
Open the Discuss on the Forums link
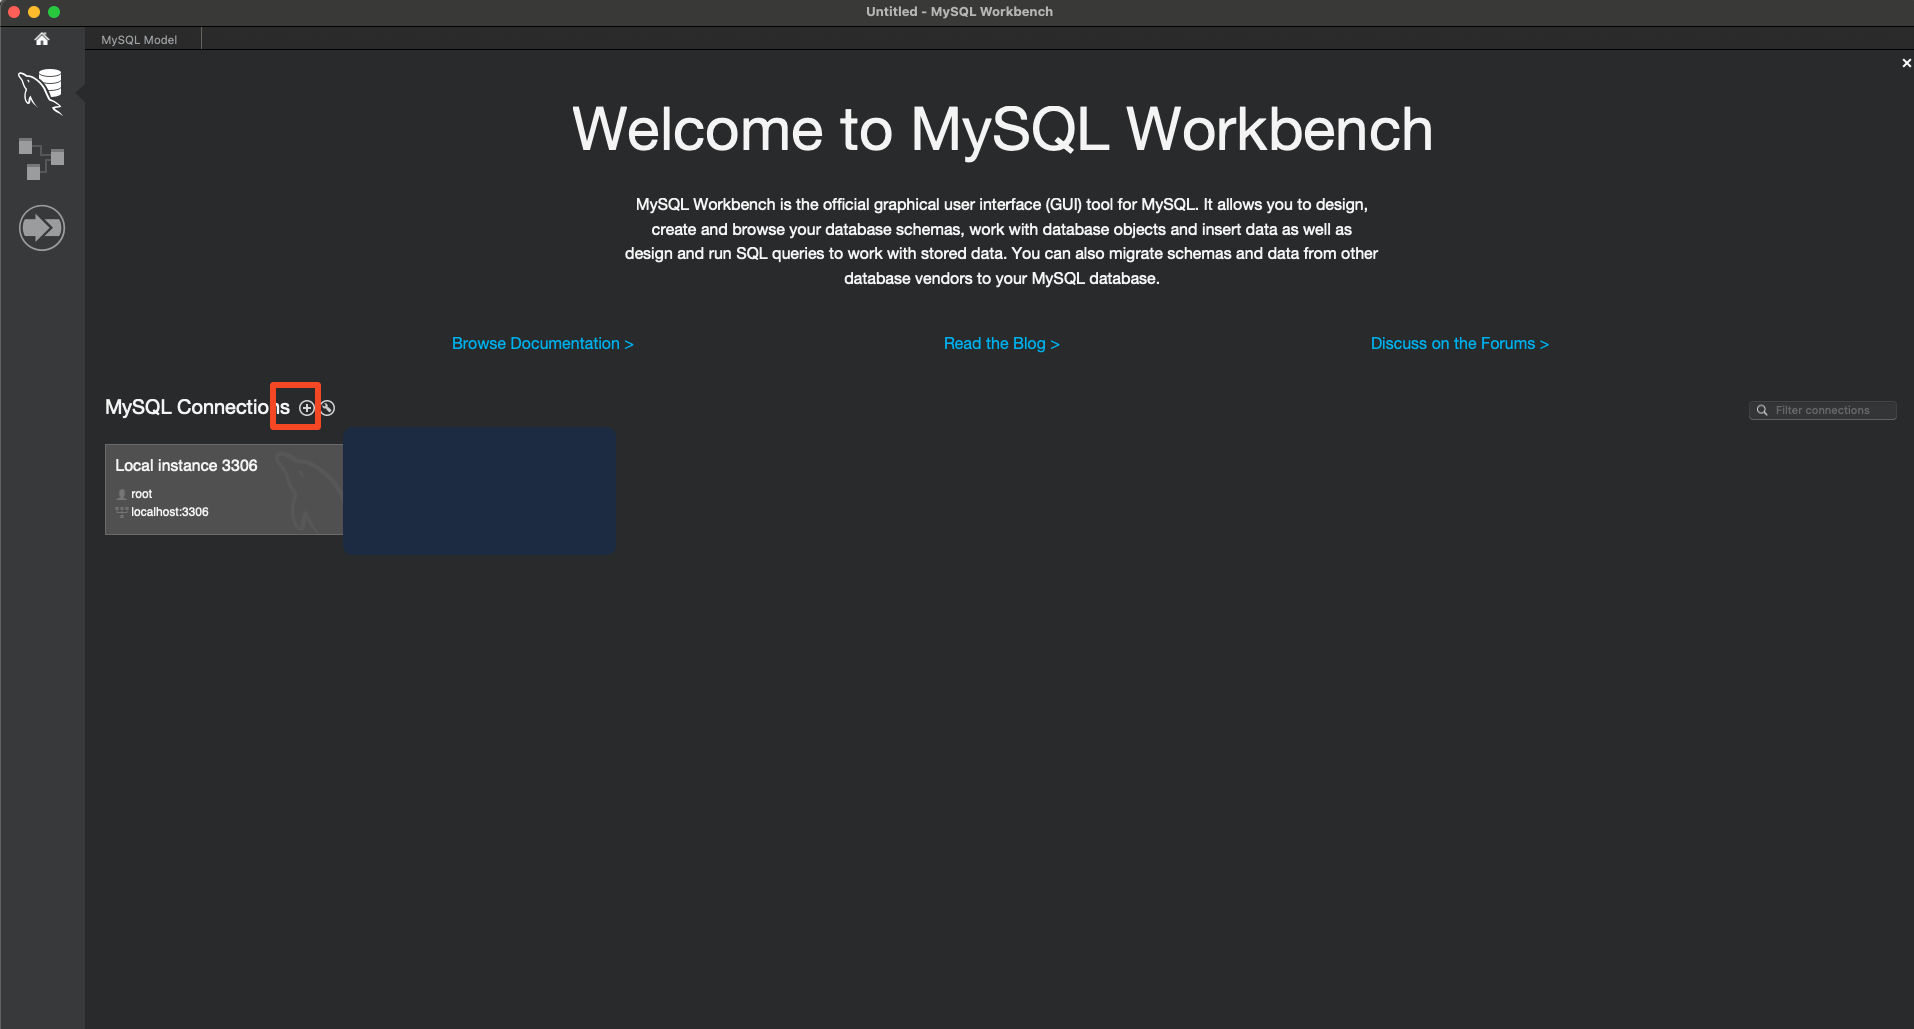click(x=1459, y=343)
